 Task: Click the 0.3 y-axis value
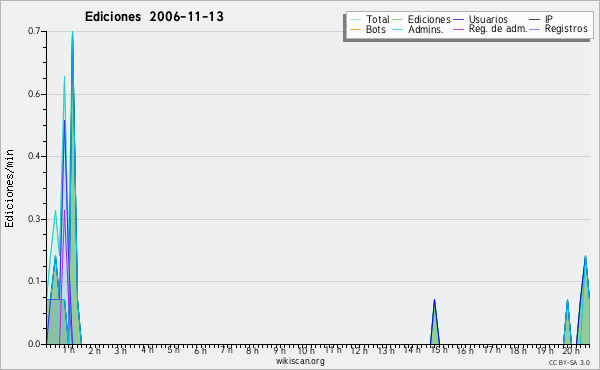click(x=34, y=219)
